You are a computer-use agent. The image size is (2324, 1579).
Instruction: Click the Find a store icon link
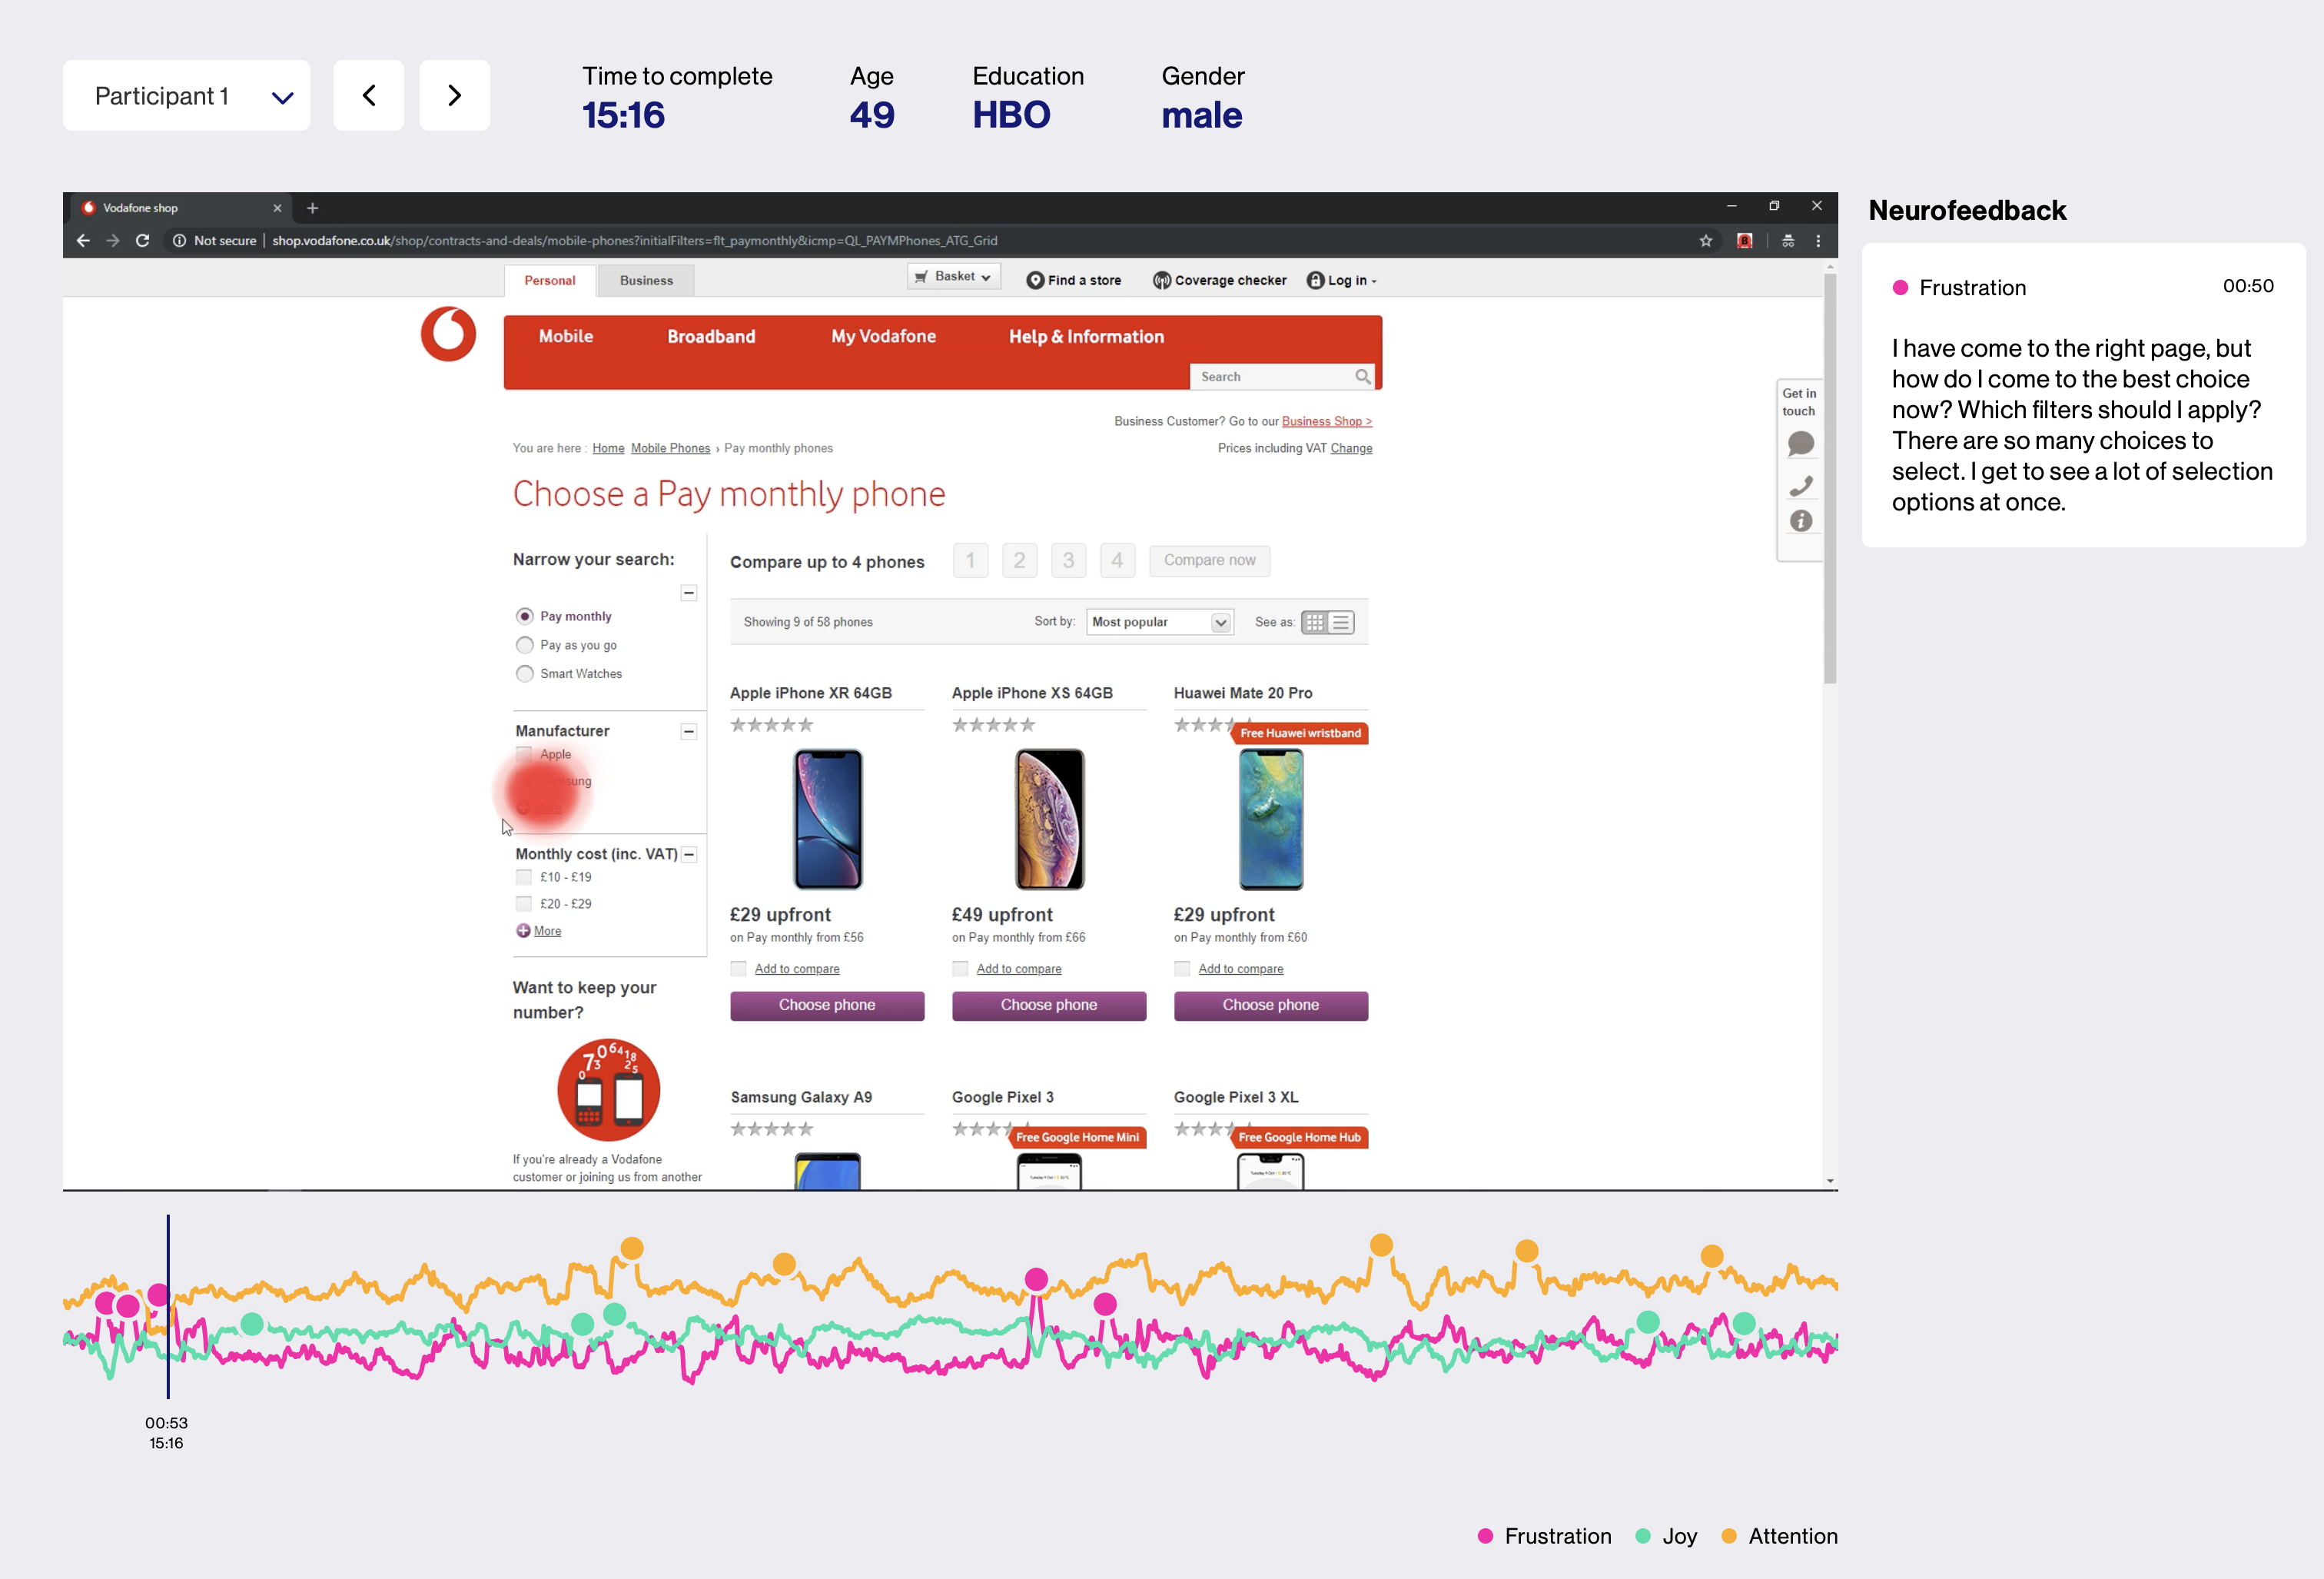click(x=1074, y=281)
